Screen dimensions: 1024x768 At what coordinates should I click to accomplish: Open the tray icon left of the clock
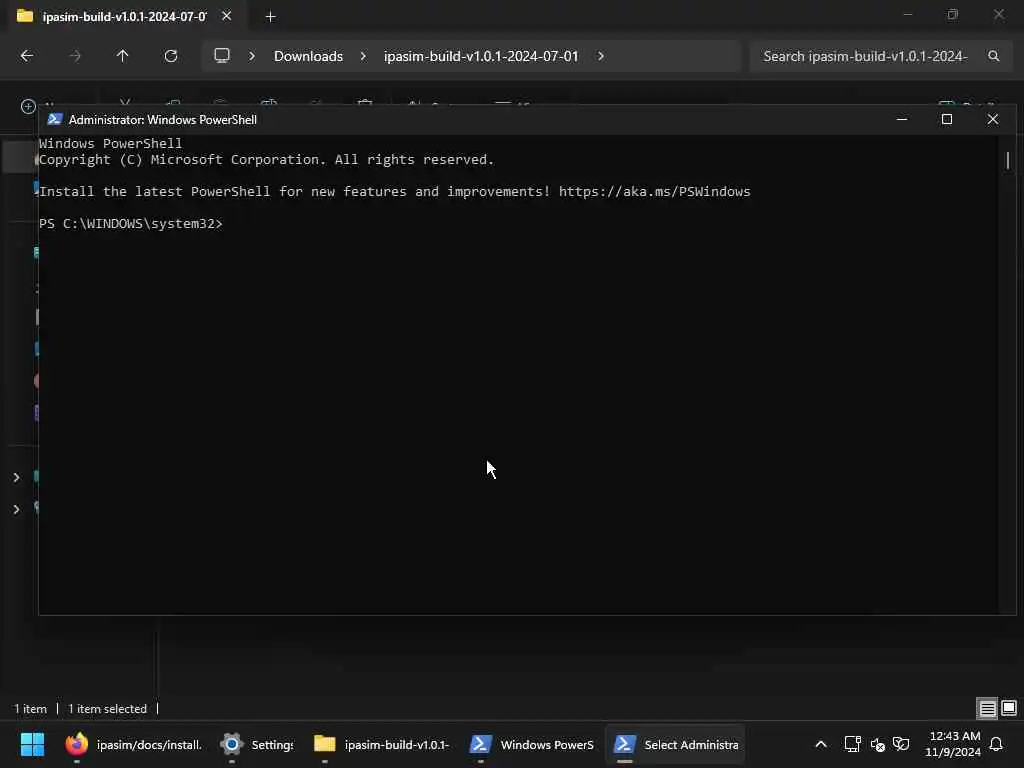pos(901,744)
